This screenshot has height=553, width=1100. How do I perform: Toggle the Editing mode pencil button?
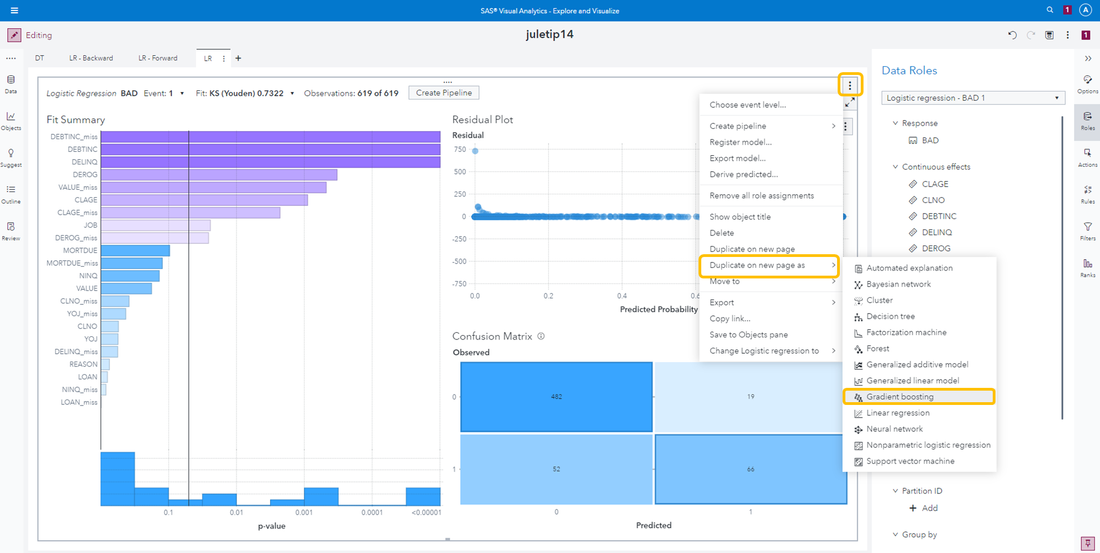click(14, 35)
